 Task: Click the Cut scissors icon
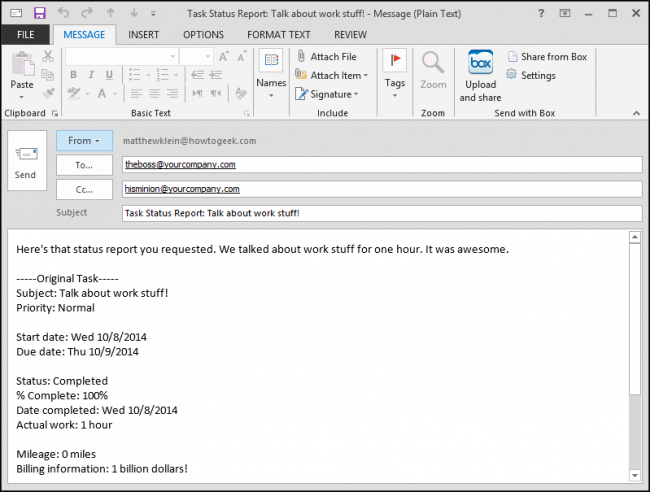[48, 56]
